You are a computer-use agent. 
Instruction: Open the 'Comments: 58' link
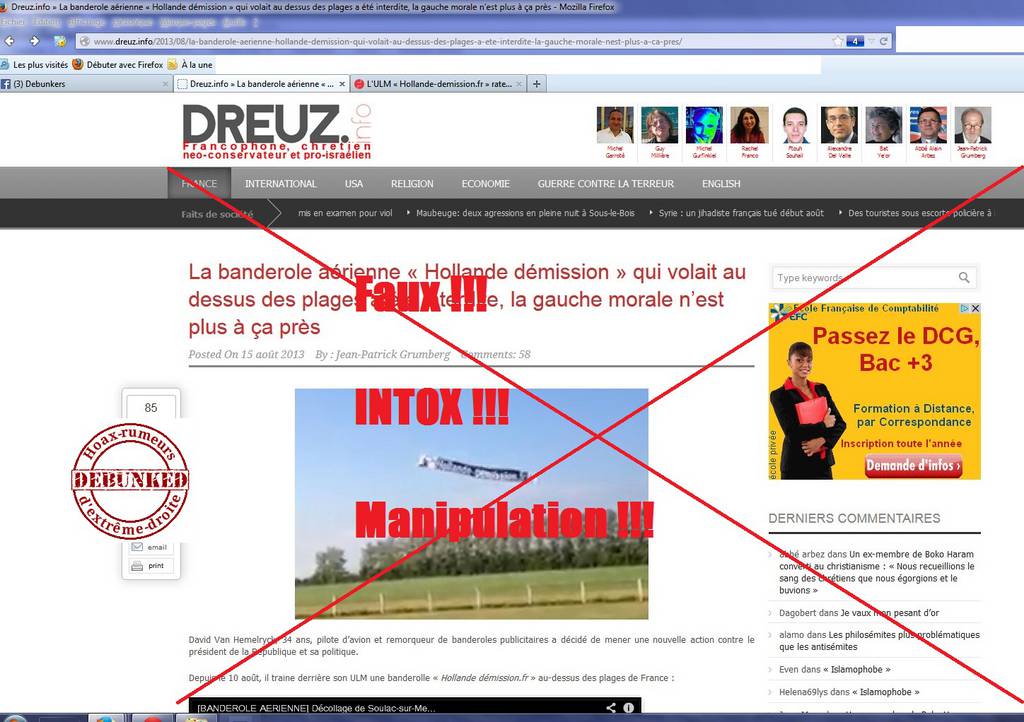(496, 354)
